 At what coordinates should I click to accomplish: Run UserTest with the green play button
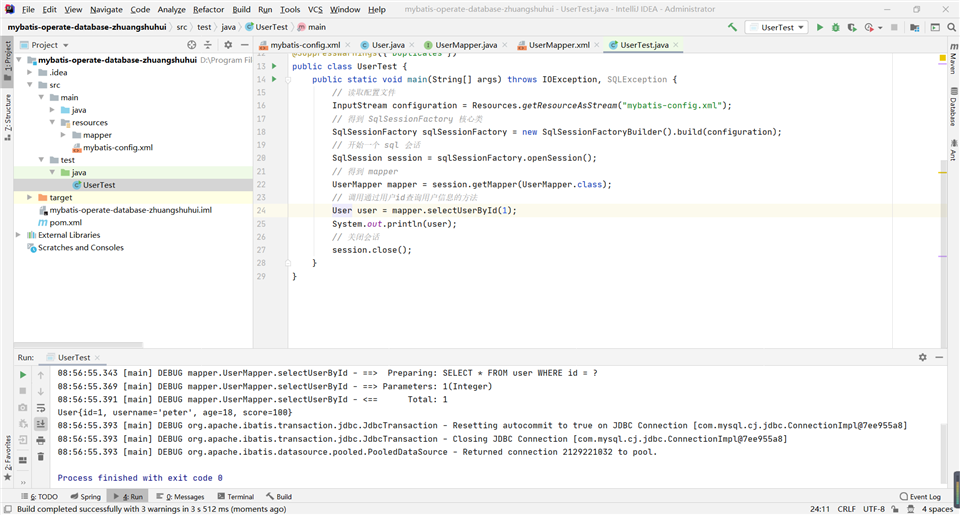pos(820,28)
